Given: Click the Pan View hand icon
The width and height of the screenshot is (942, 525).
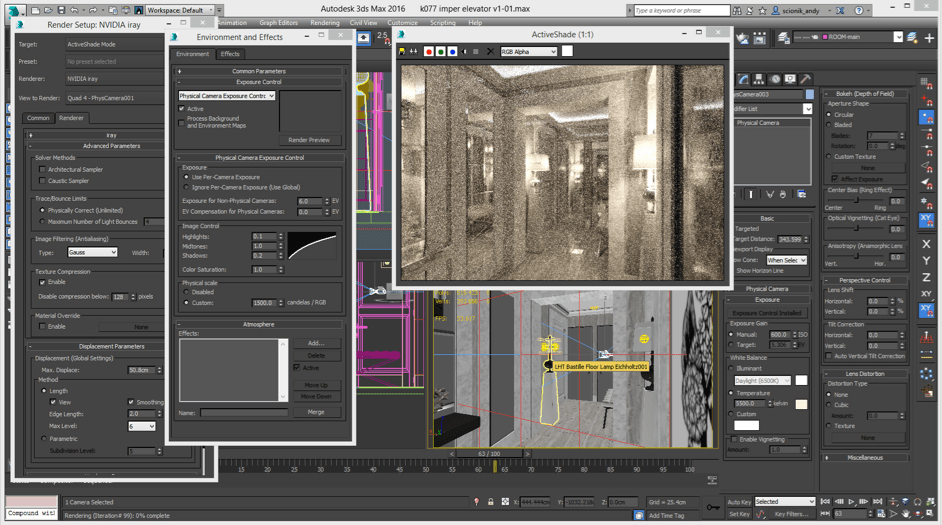Looking at the screenshot, I should 905,514.
